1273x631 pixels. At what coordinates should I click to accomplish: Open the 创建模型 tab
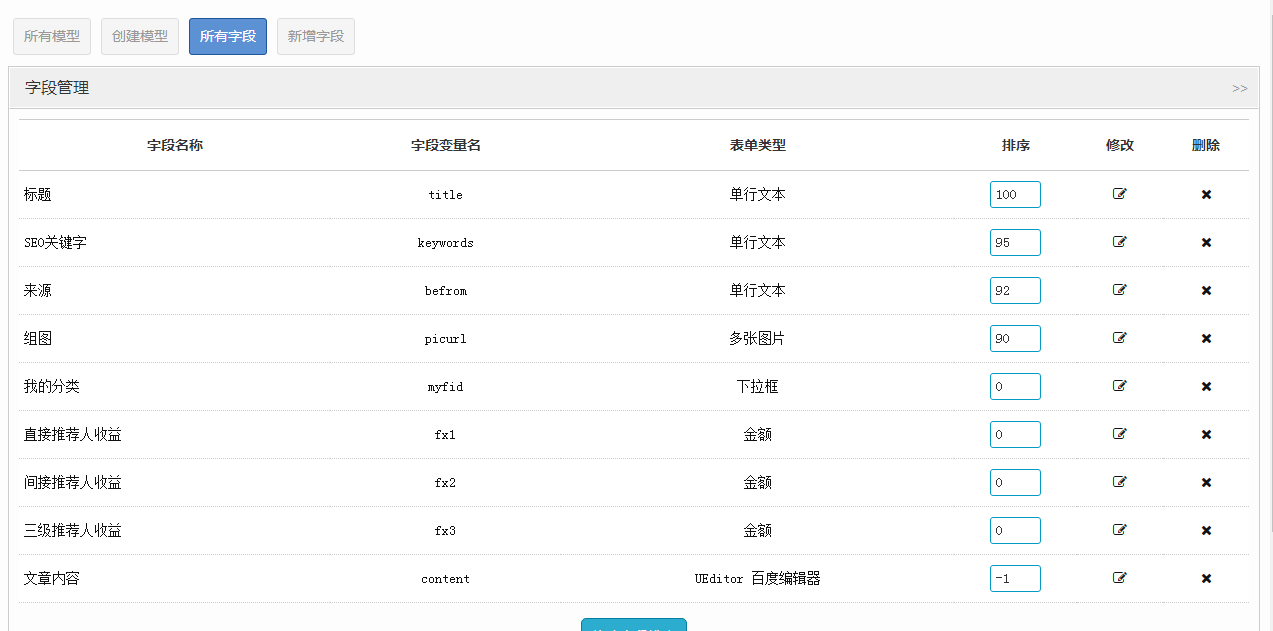pos(140,36)
